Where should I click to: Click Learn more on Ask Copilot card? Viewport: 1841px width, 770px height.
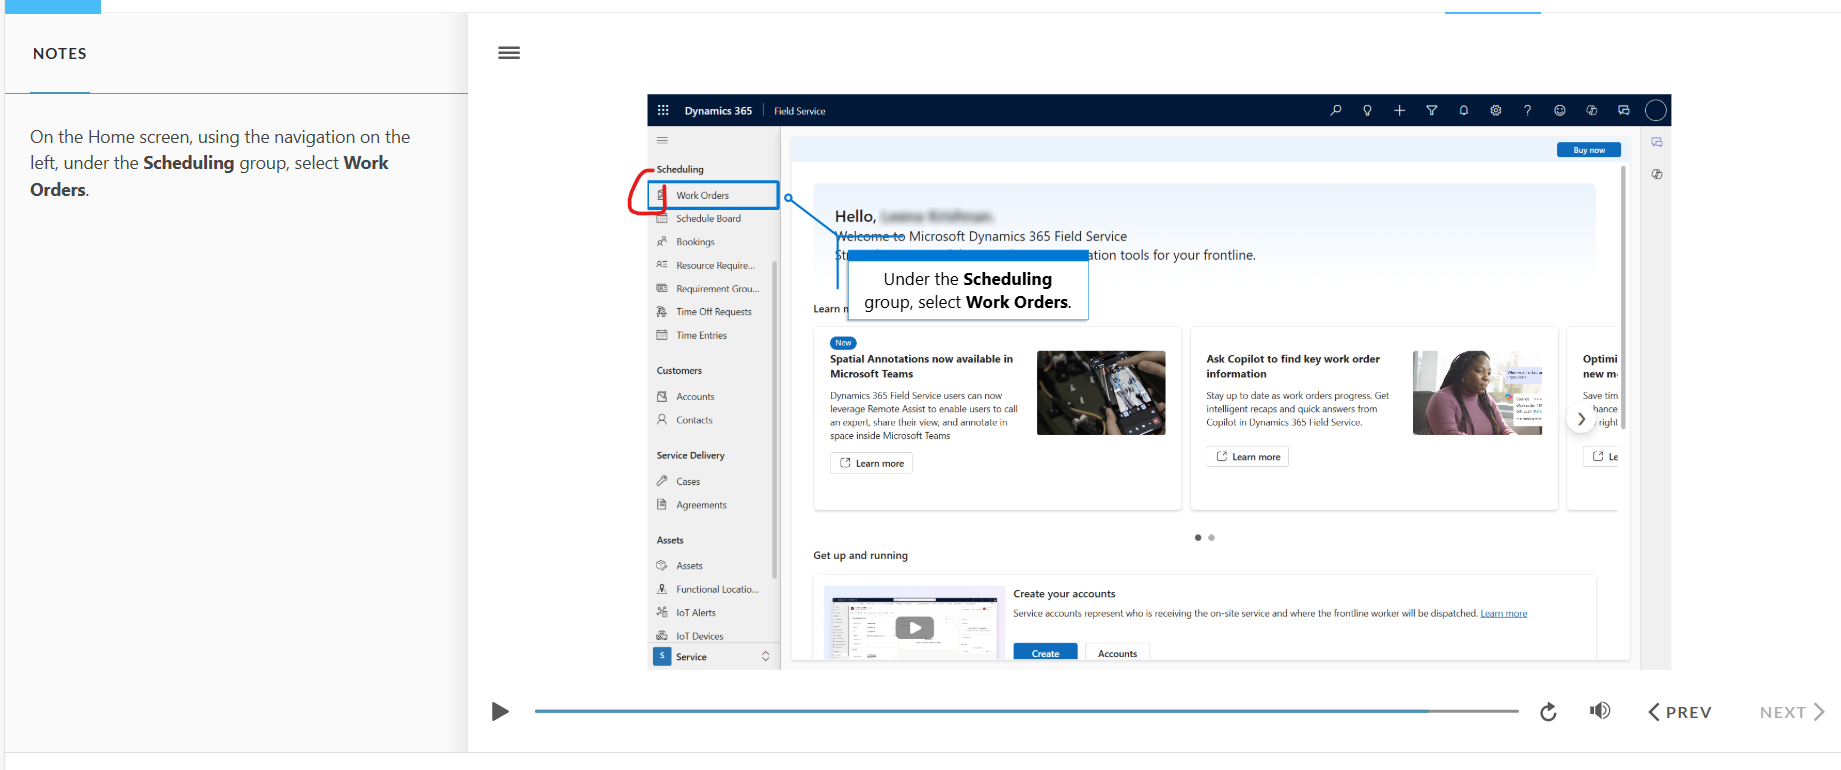click(x=1247, y=457)
